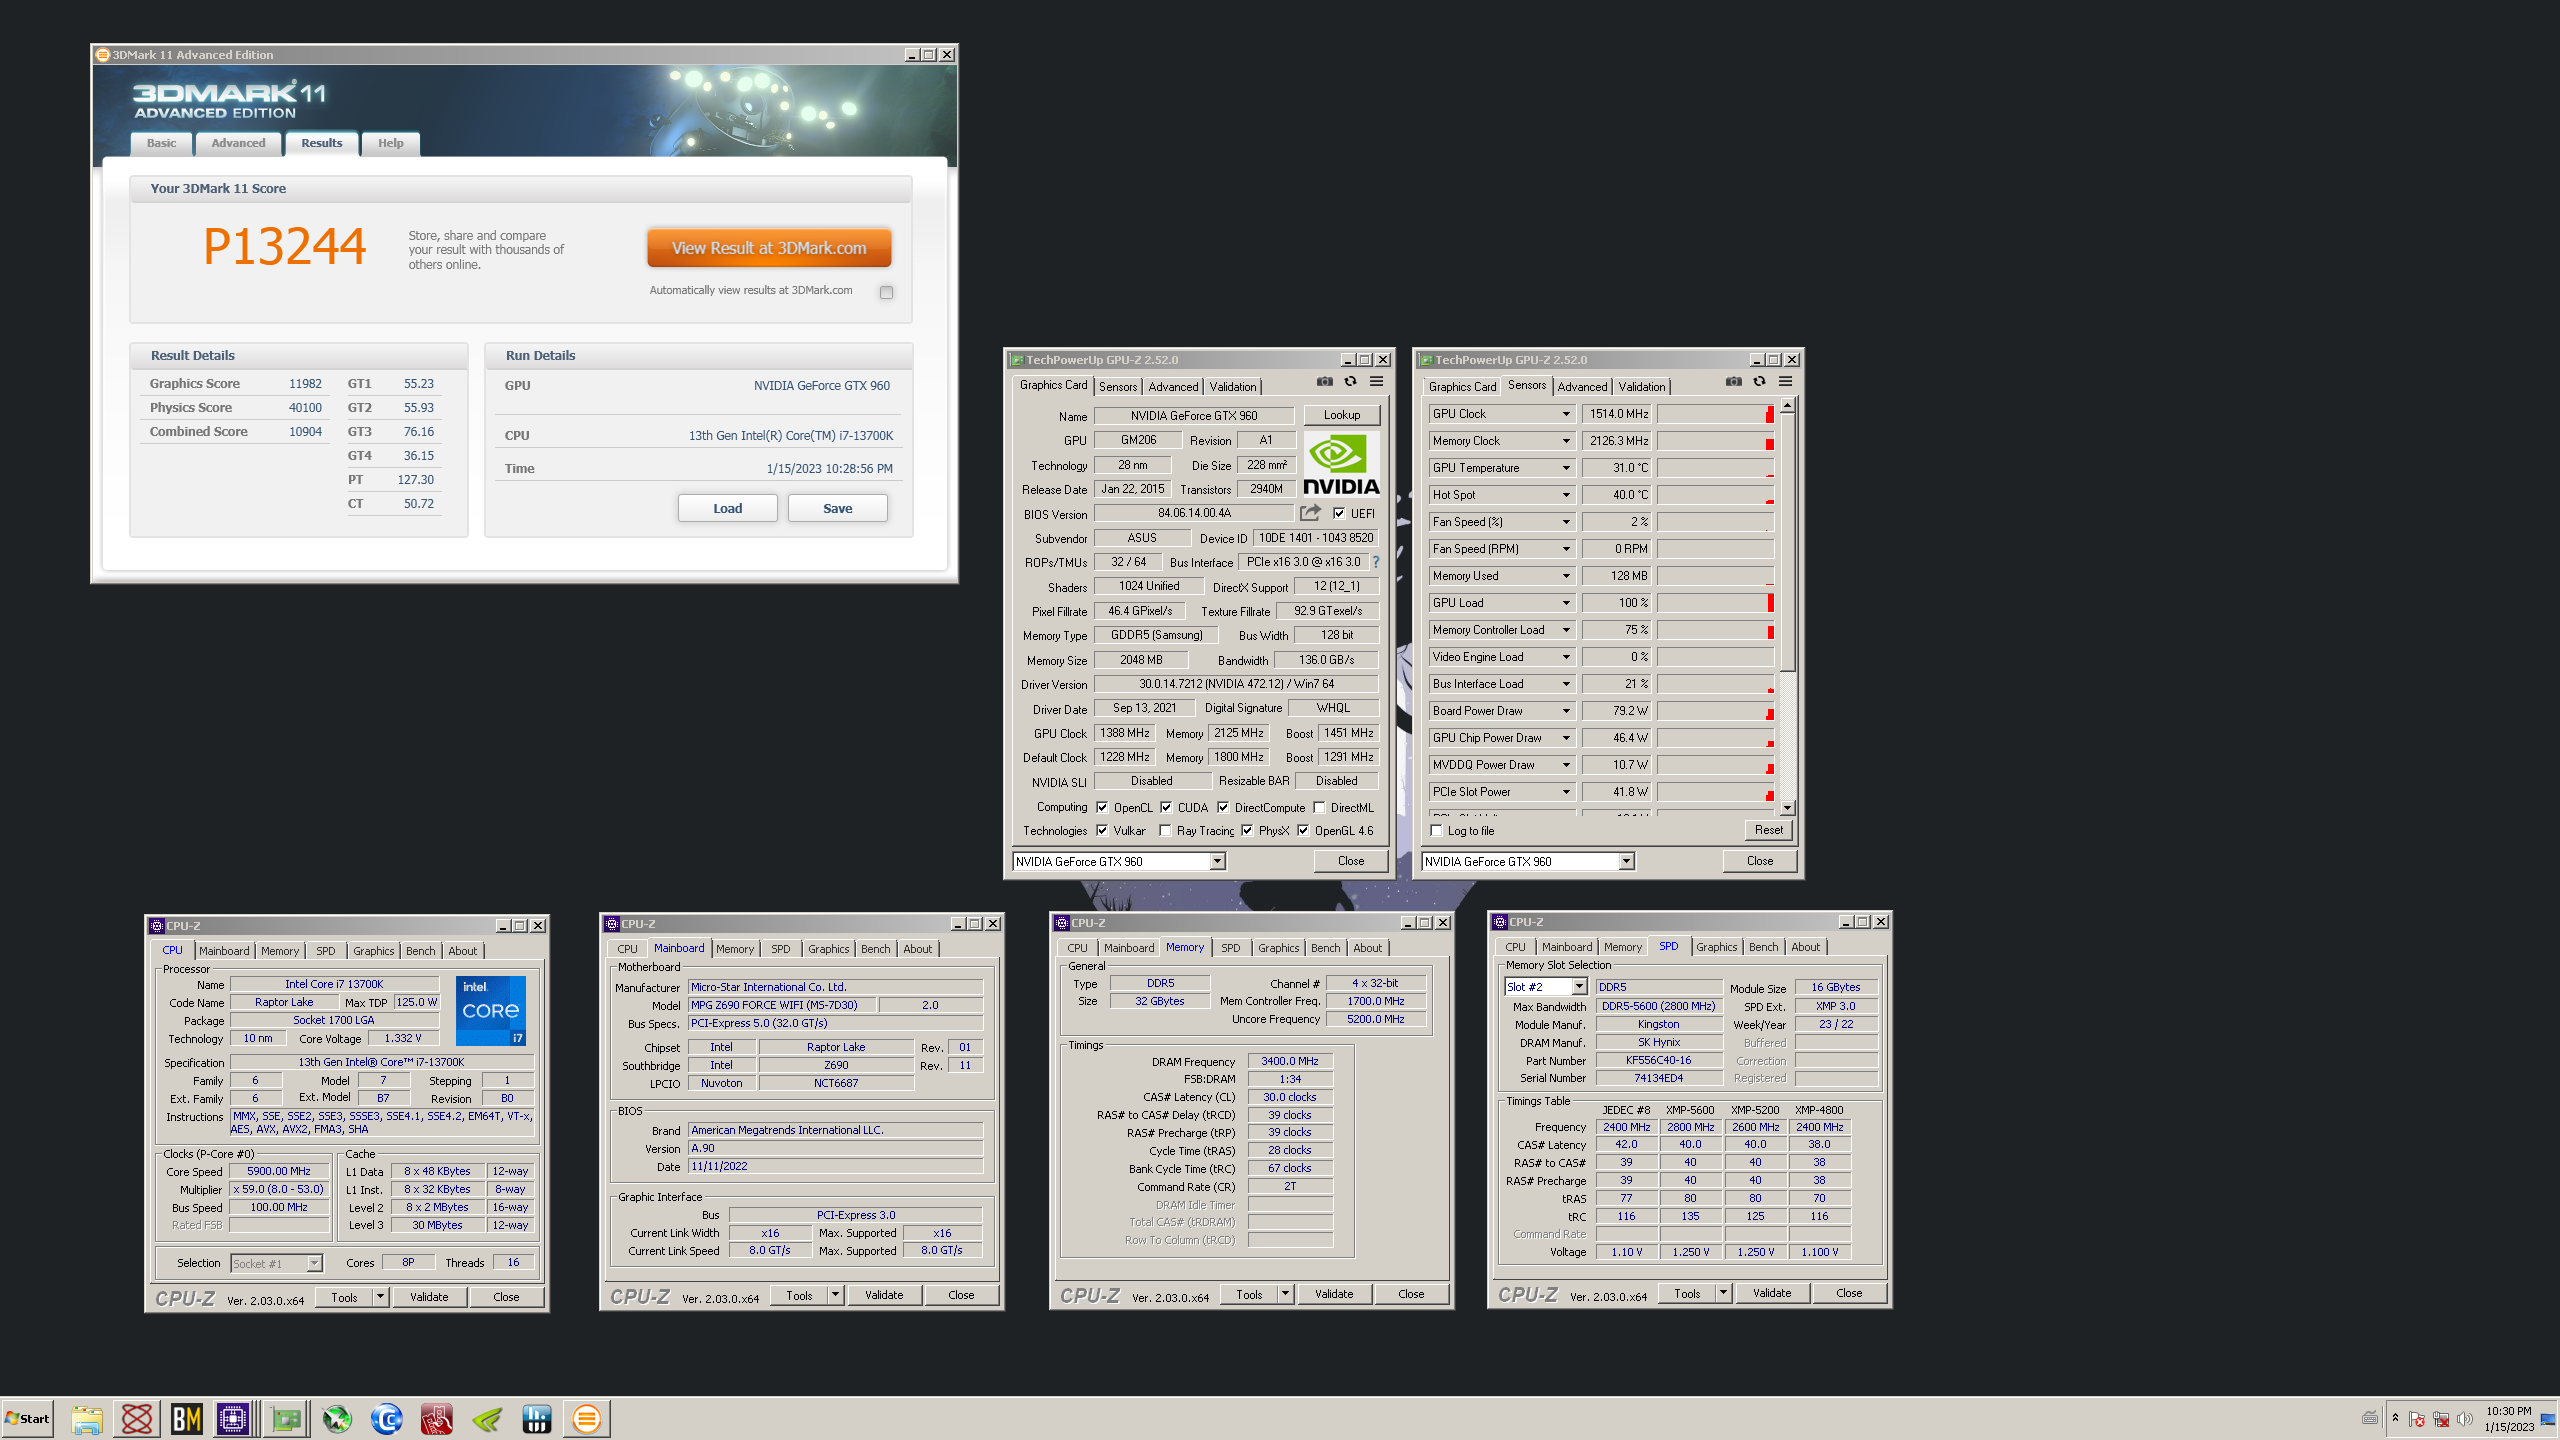Toggle DirectML checkbox
Viewport: 2560px width, 1440px height.
pos(1319,807)
